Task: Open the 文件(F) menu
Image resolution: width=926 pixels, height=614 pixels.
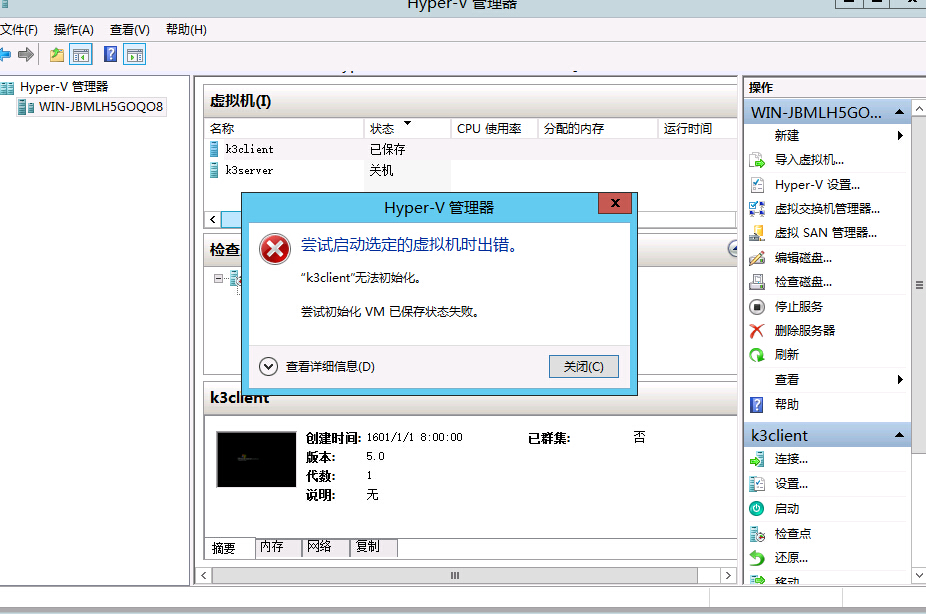Action: [x=19, y=30]
